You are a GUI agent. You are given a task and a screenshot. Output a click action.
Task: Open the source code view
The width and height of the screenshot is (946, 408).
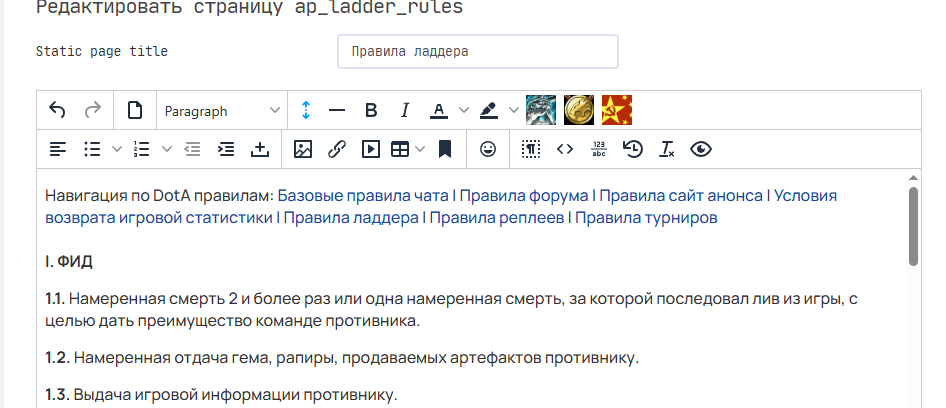565,149
